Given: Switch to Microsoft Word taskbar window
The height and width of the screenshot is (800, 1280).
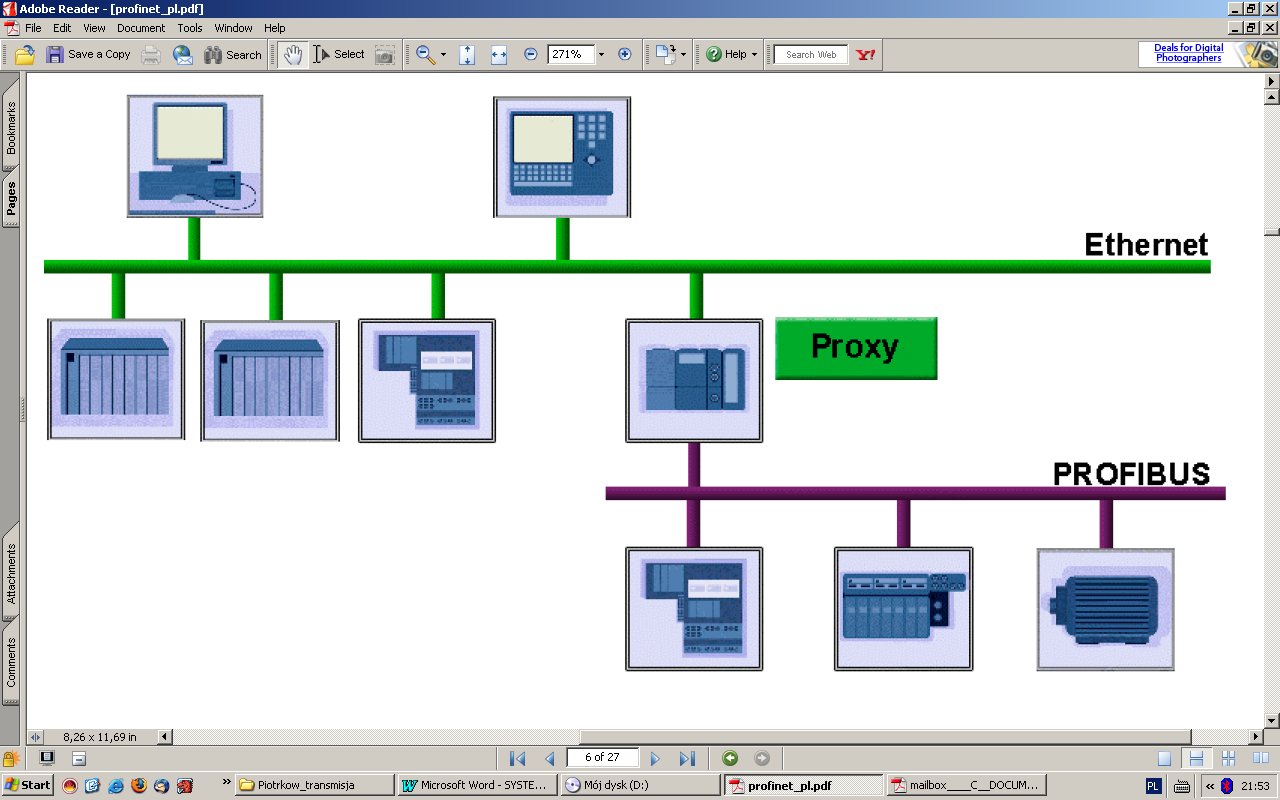Looking at the screenshot, I should [x=478, y=785].
